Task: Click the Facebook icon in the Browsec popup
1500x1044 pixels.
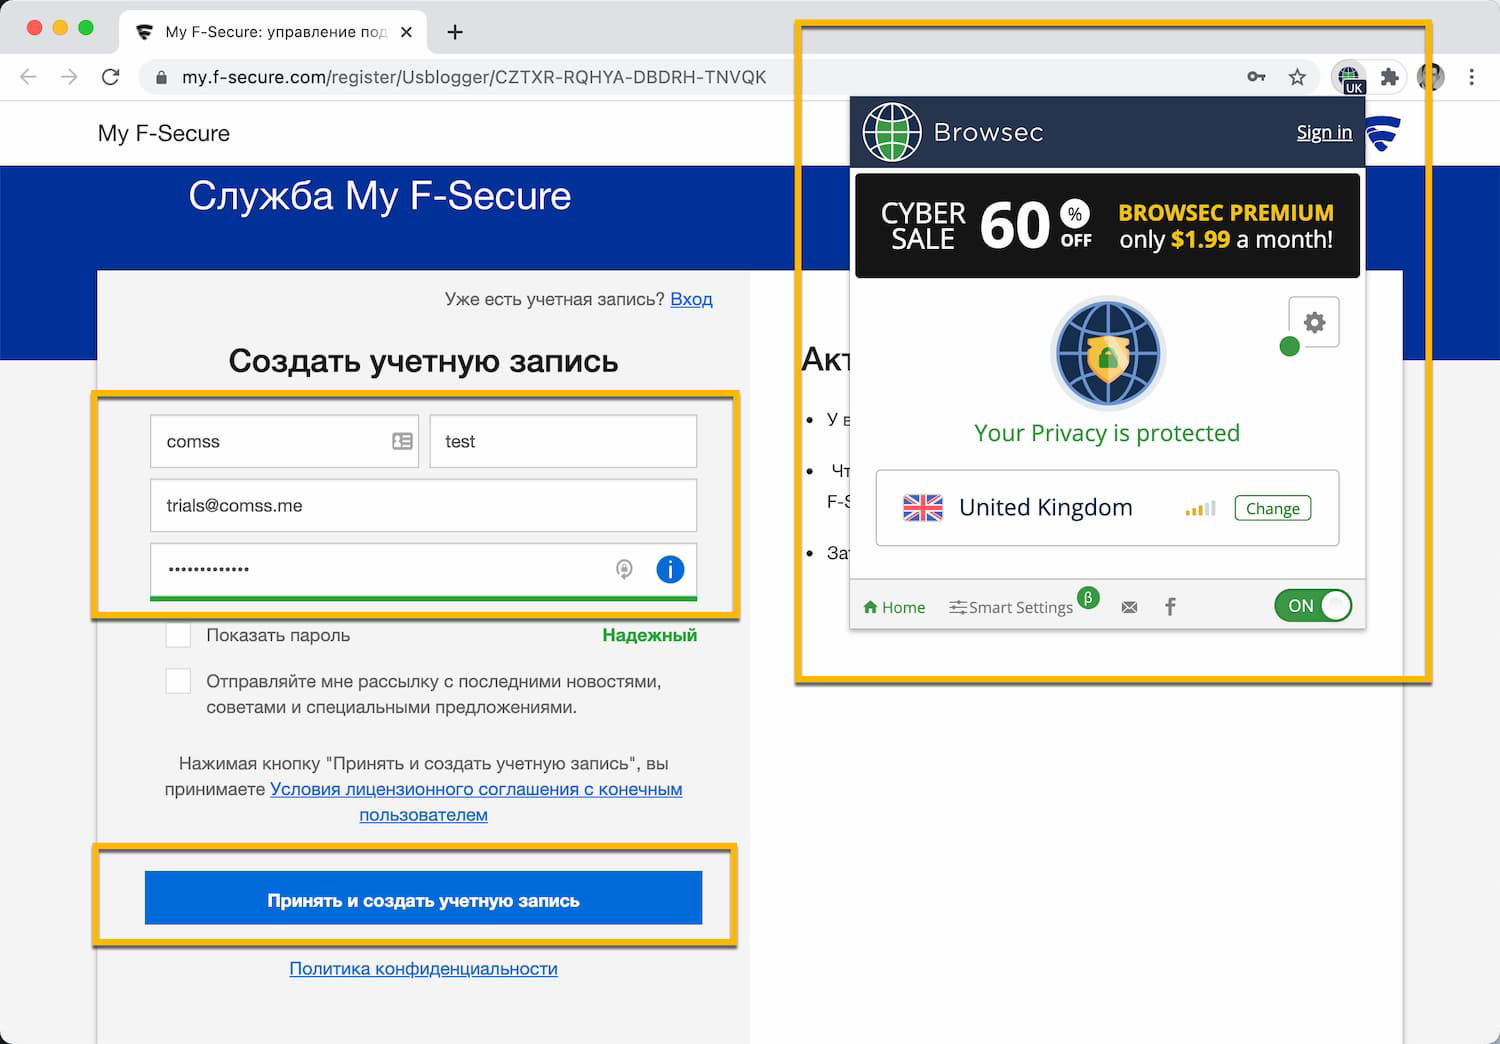Action: 1169,606
